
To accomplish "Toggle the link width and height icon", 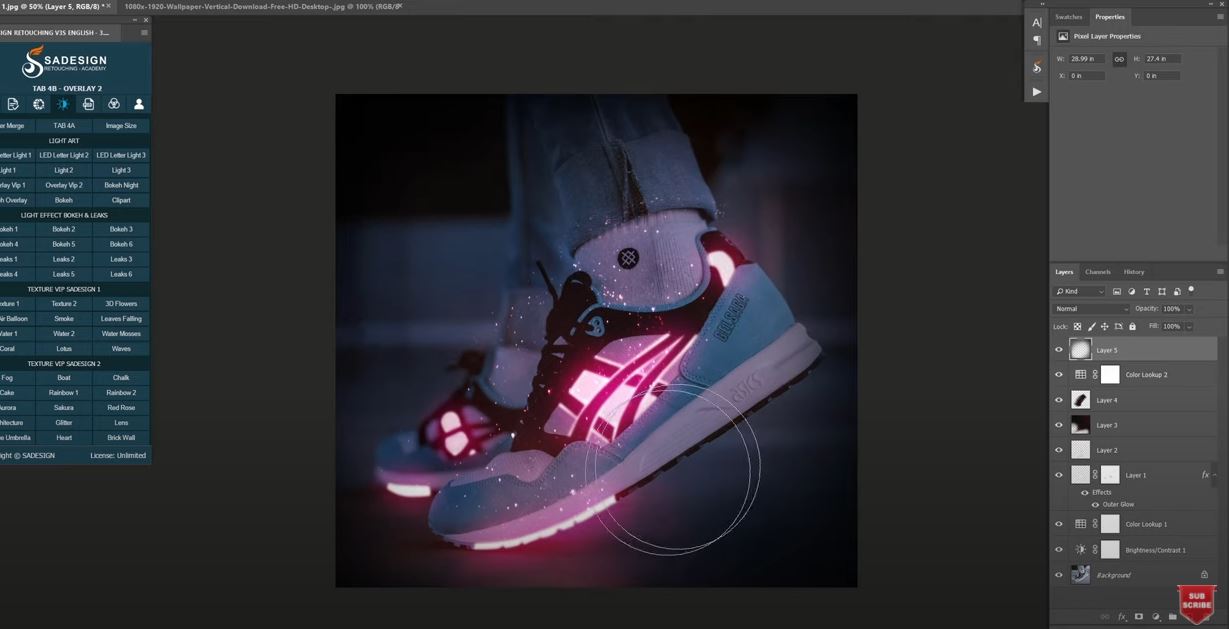I will pyautogui.click(x=1119, y=59).
